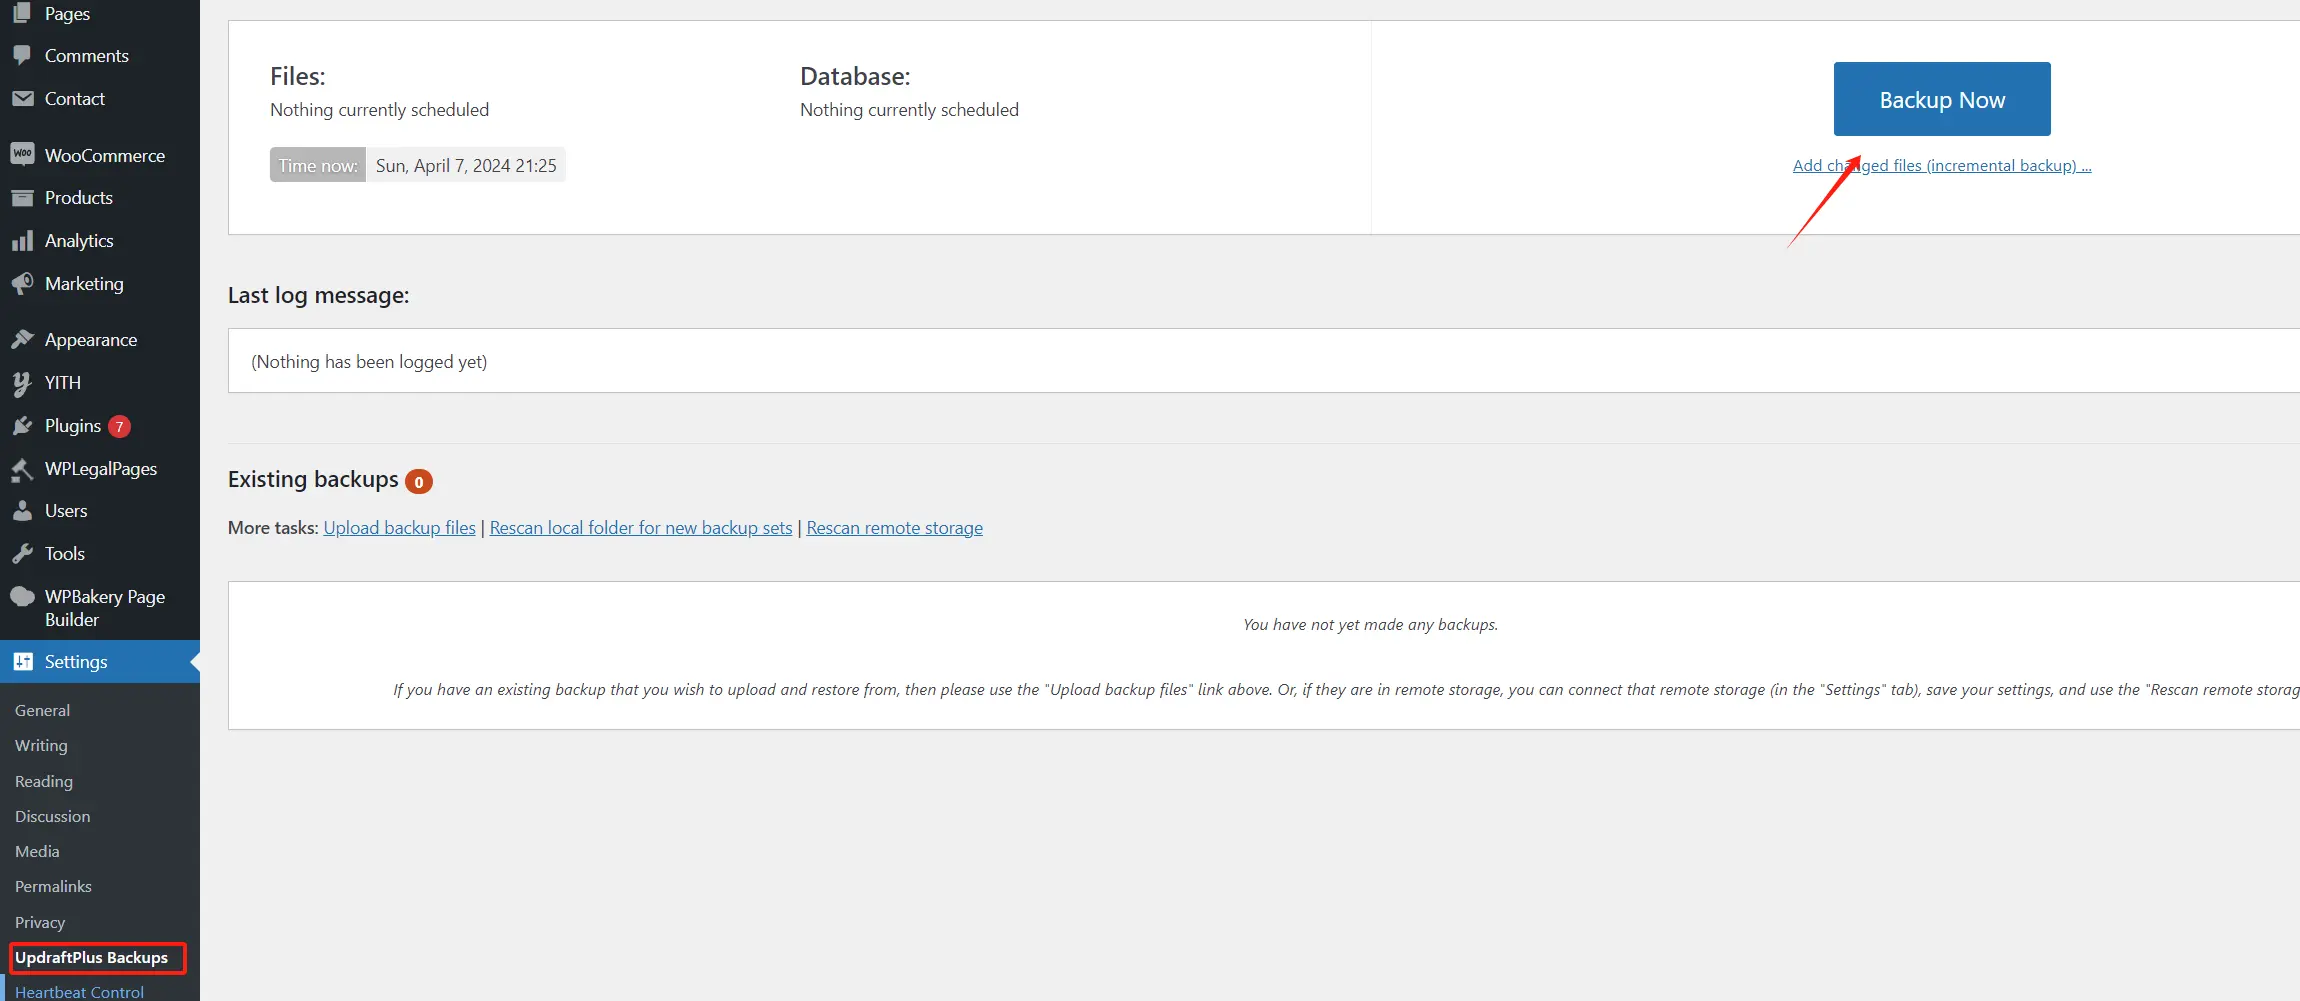
Task: Click the Plugins plug icon
Action: point(22,426)
